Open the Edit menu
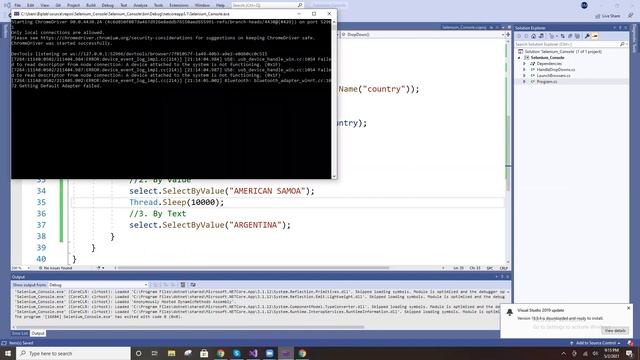Viewport: 640px width, 360px height. pyautogui.click(x=31, y=5)
